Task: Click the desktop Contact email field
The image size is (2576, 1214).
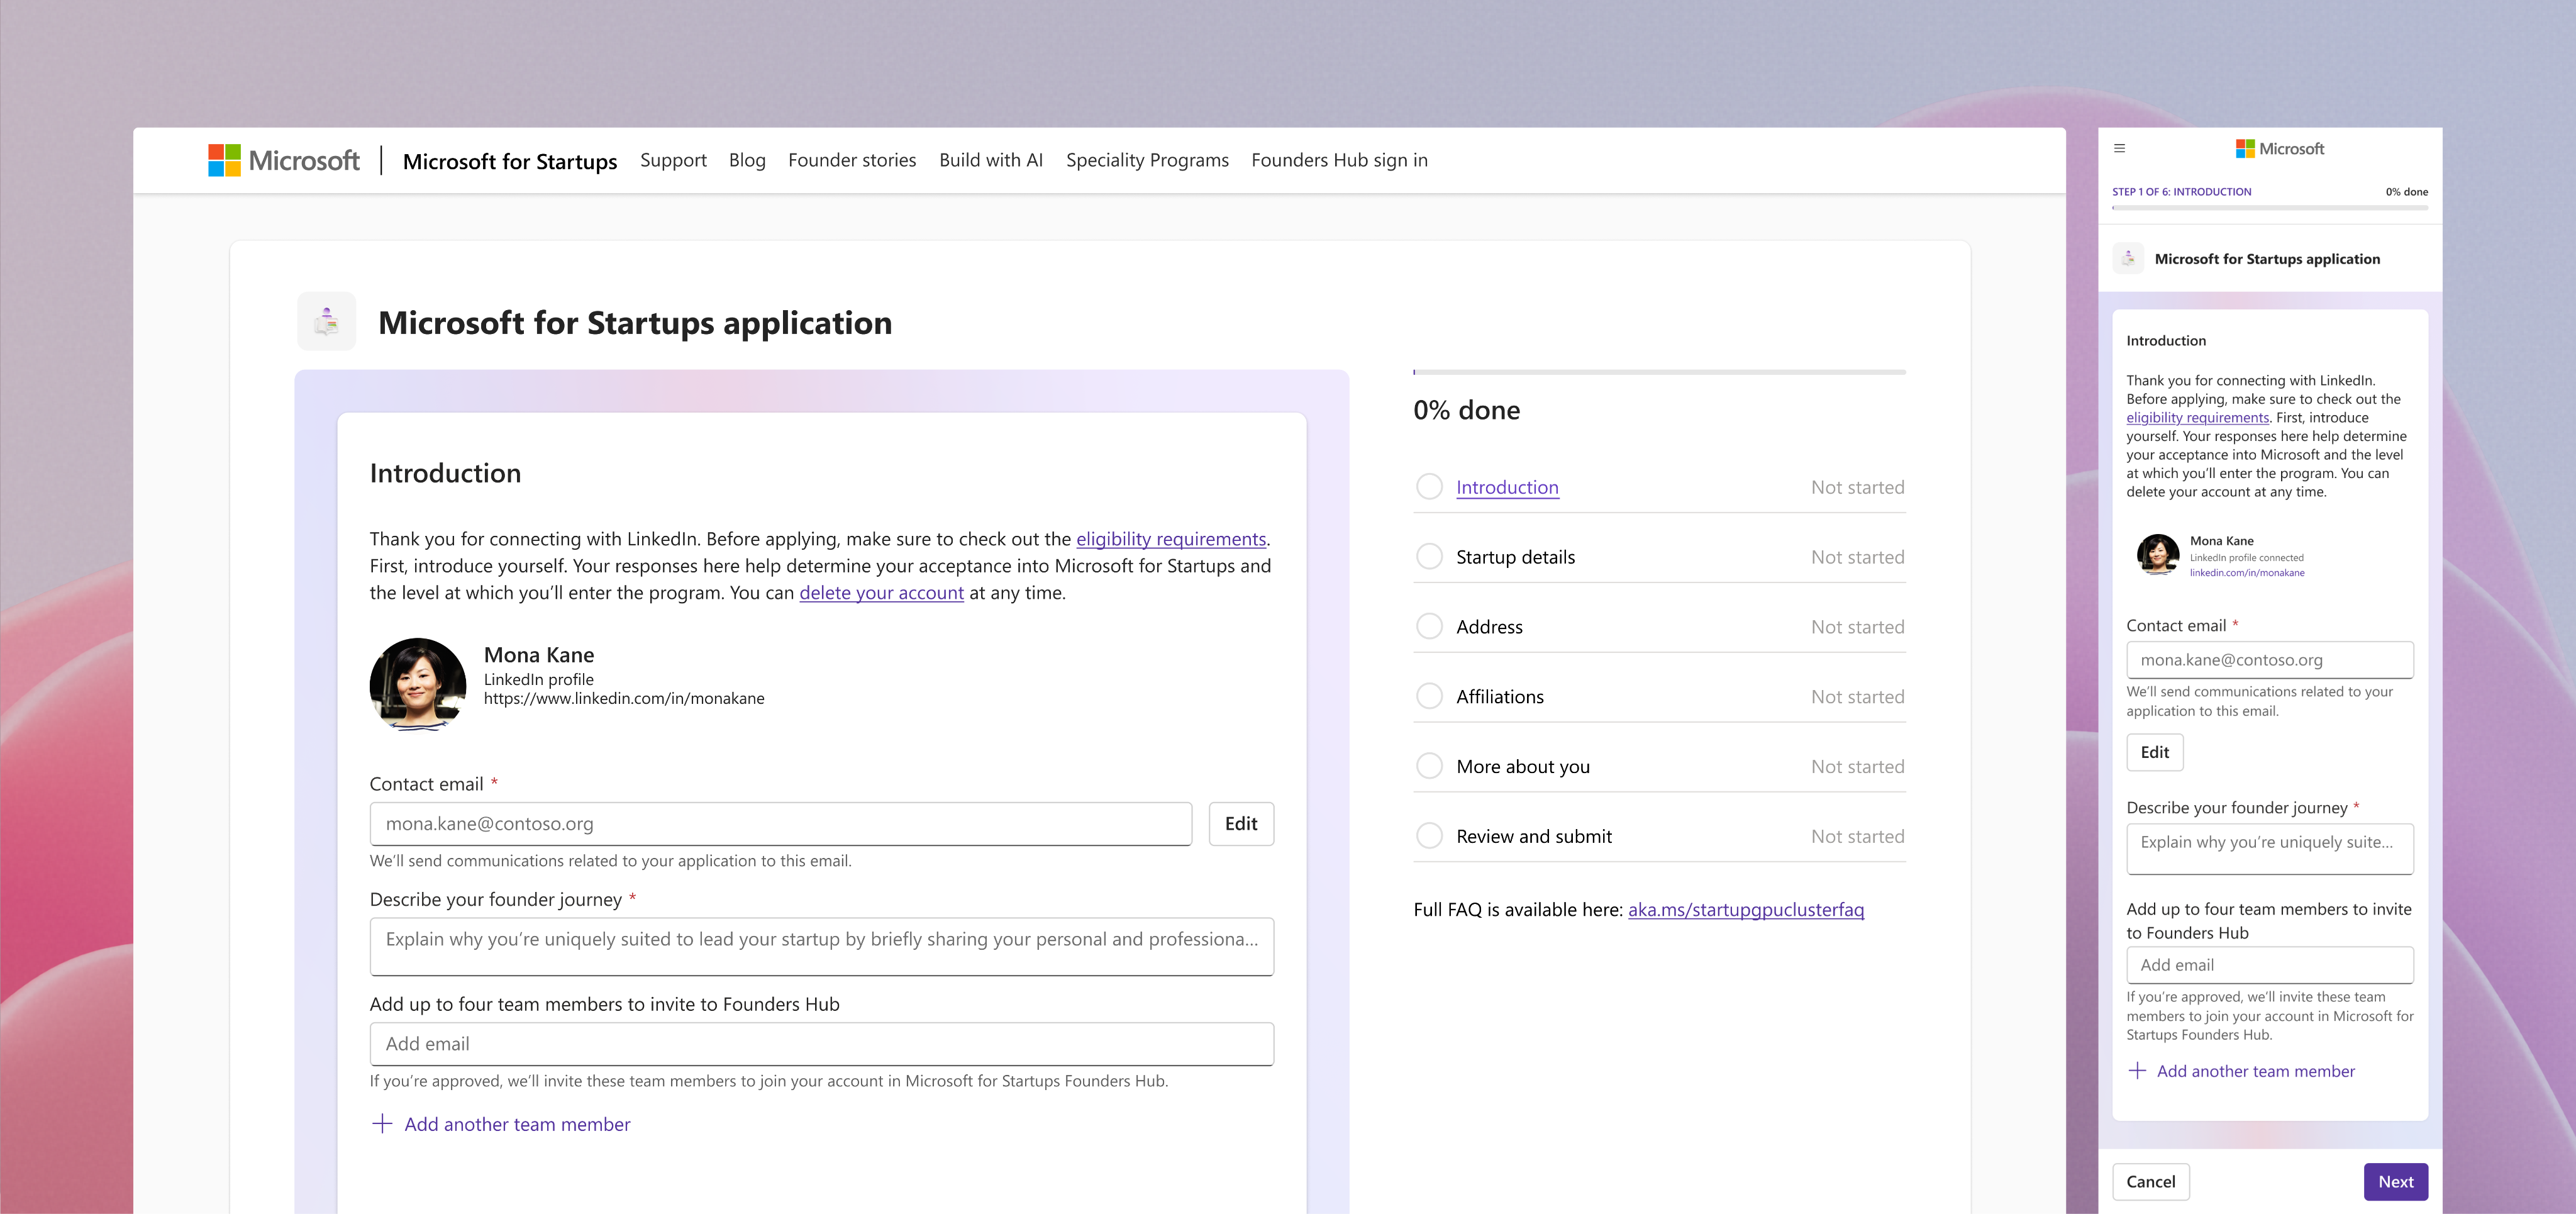Action: pos(780,824)
